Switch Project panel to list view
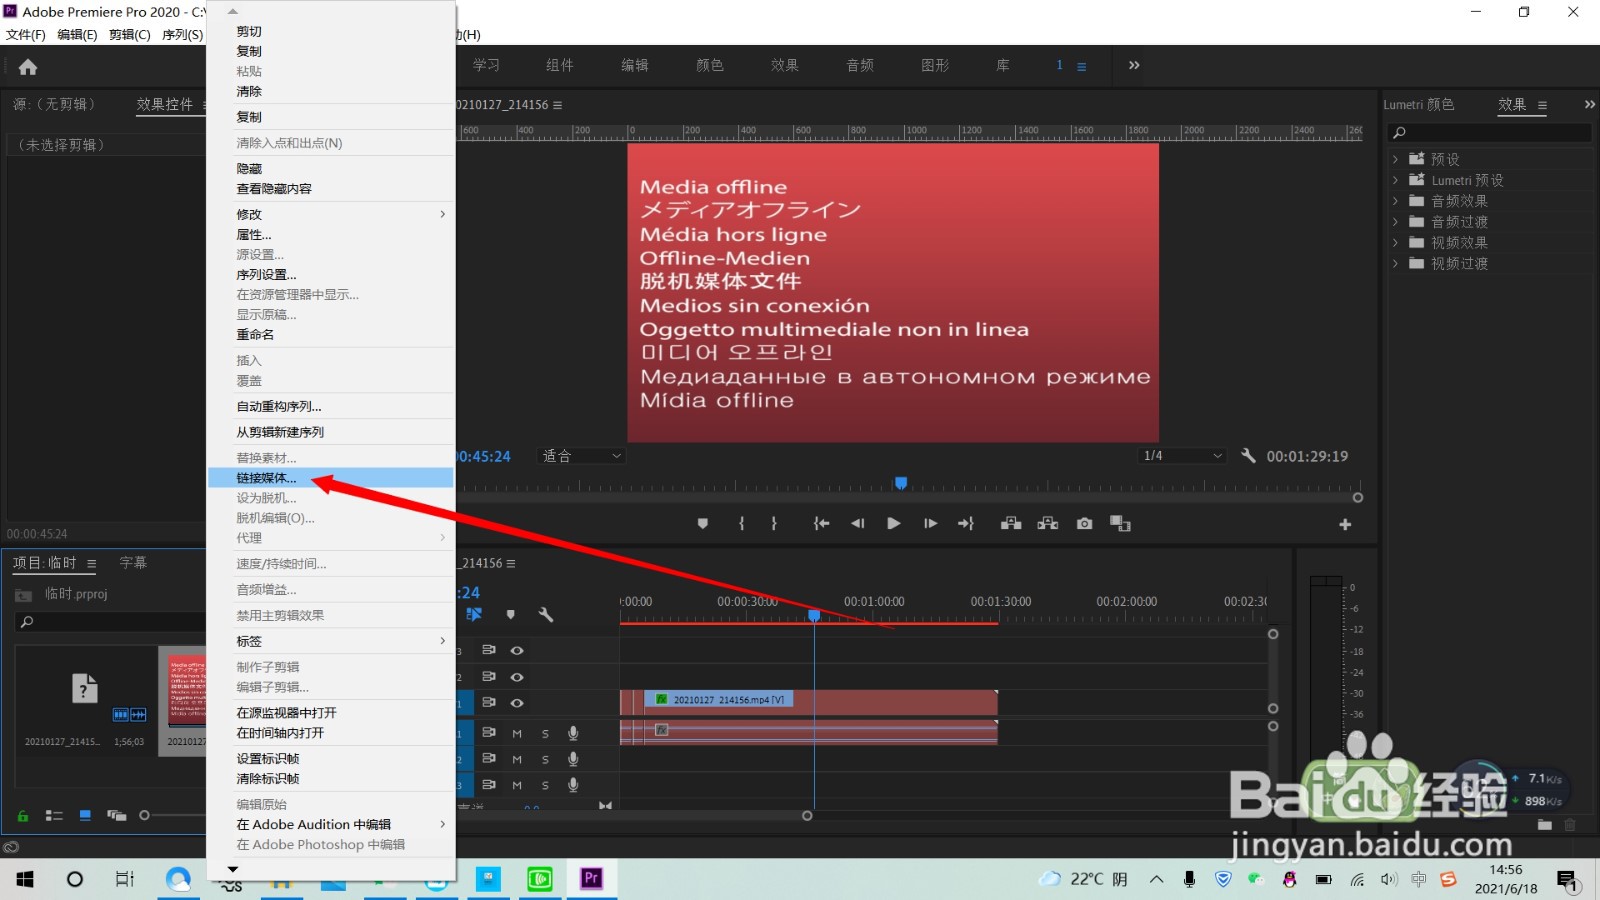1600x900 pixels. pos(54,816)
